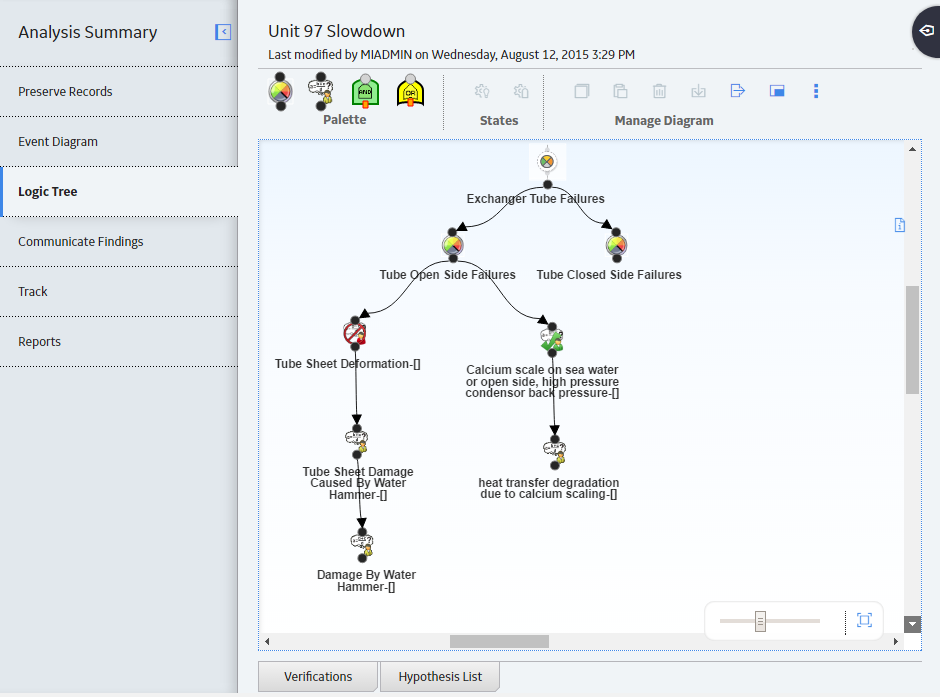Click the second States gear icon

pos(521,91)
